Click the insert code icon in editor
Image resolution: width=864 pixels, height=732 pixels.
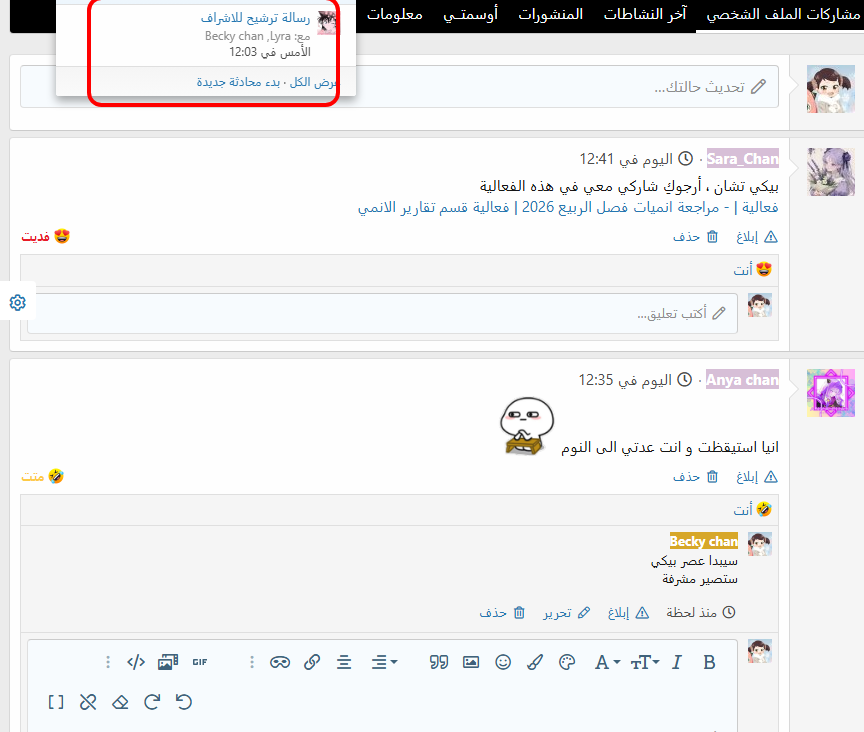[136, 662]
